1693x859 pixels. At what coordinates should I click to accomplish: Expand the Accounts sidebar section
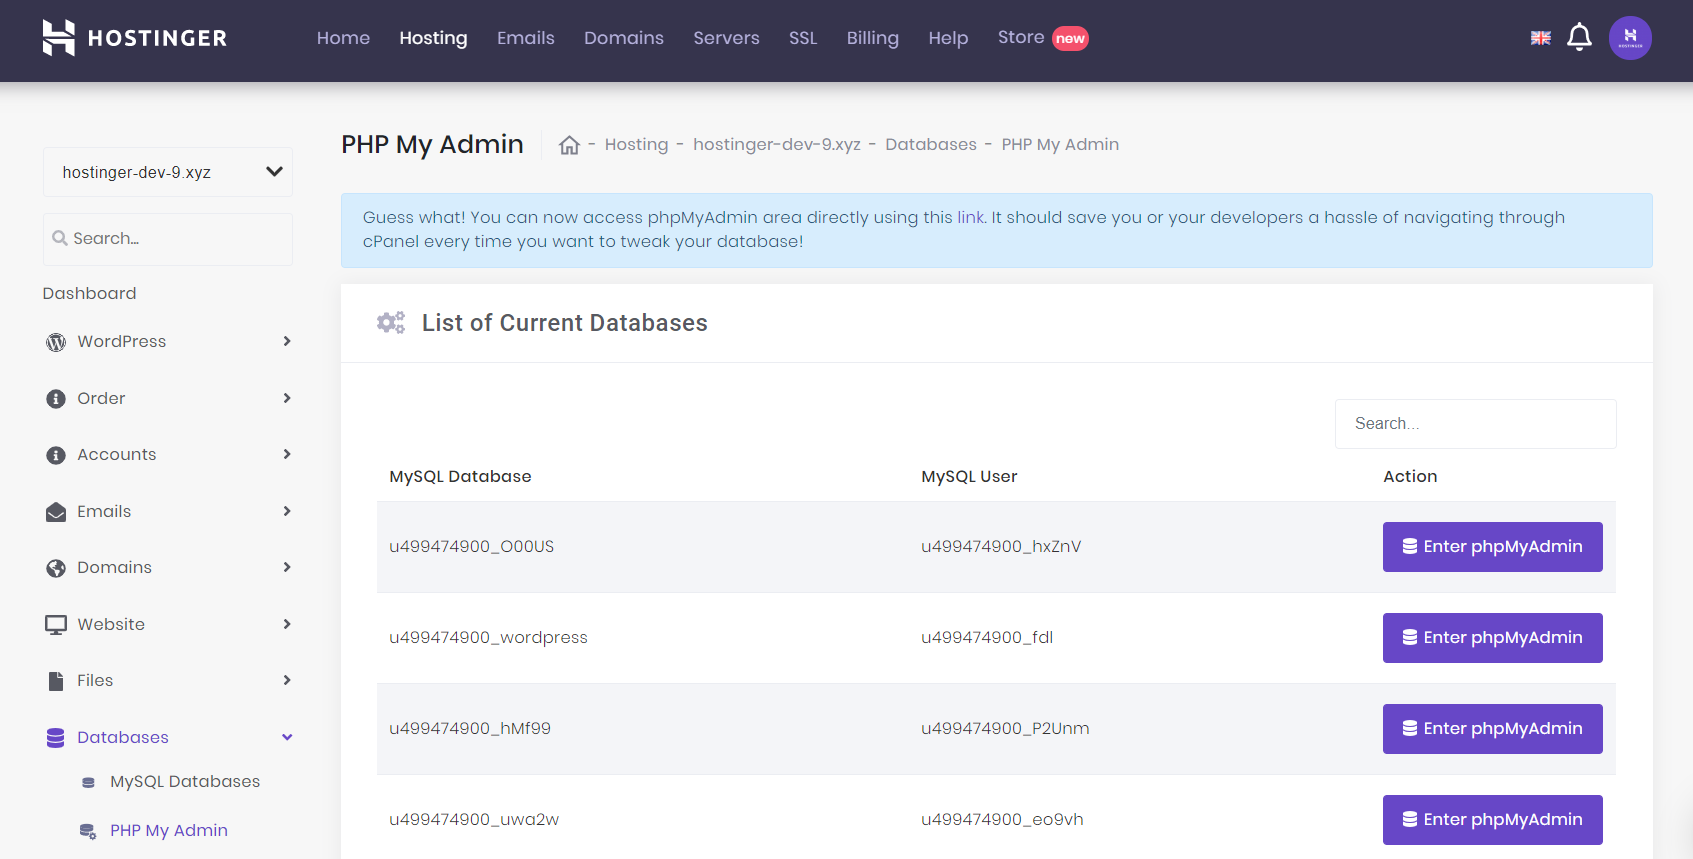point(287,454)
